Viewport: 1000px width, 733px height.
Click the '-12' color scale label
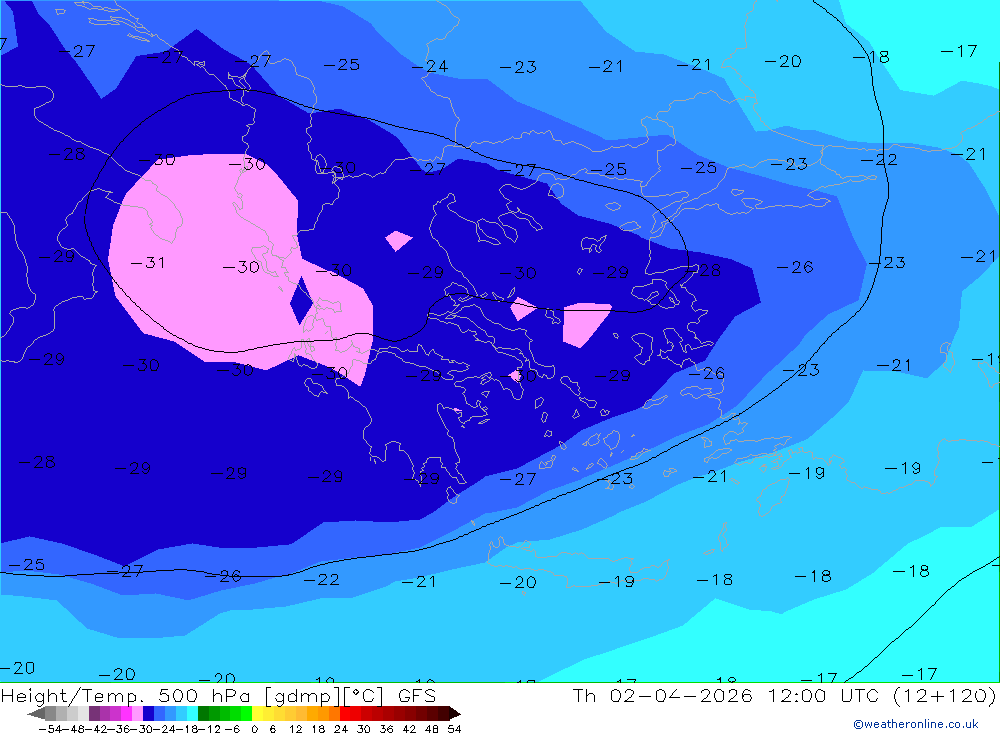pos(209,729)
